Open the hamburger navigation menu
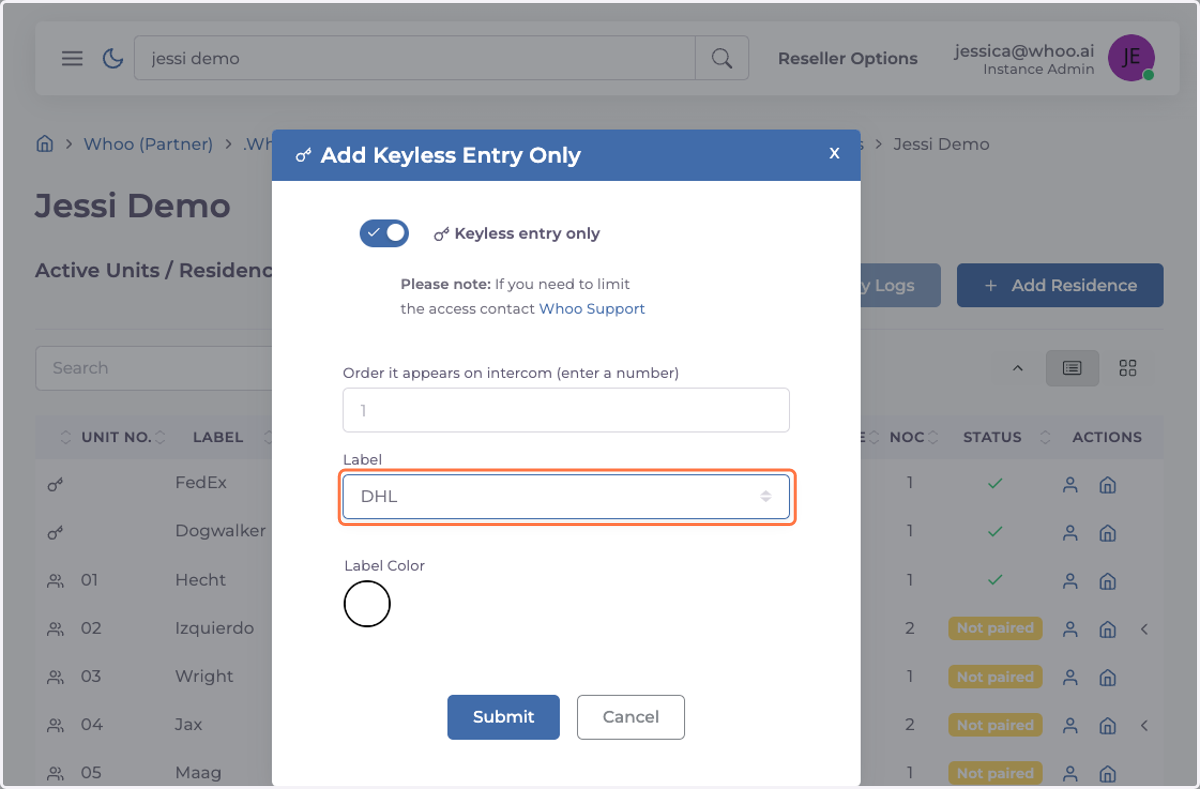Image resolution: width=1200 pixels, height=789 pixels. 72,58
